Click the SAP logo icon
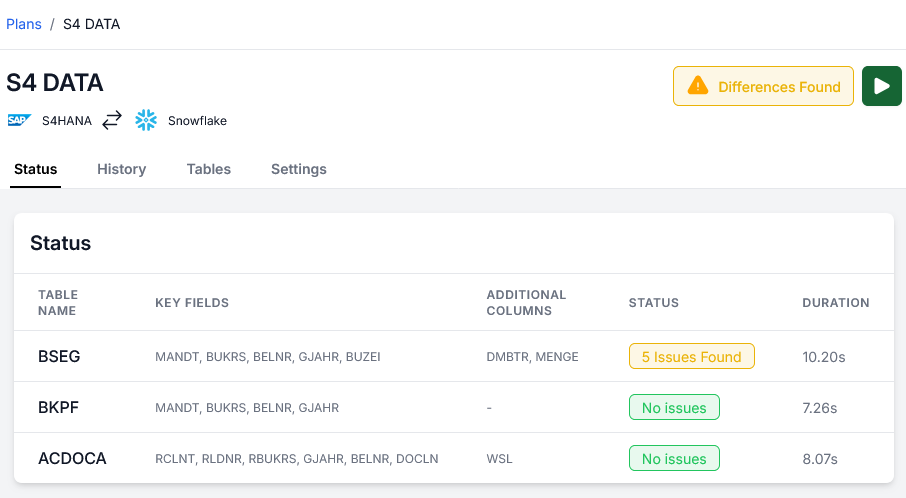The image size is (906, 498). 18,121
